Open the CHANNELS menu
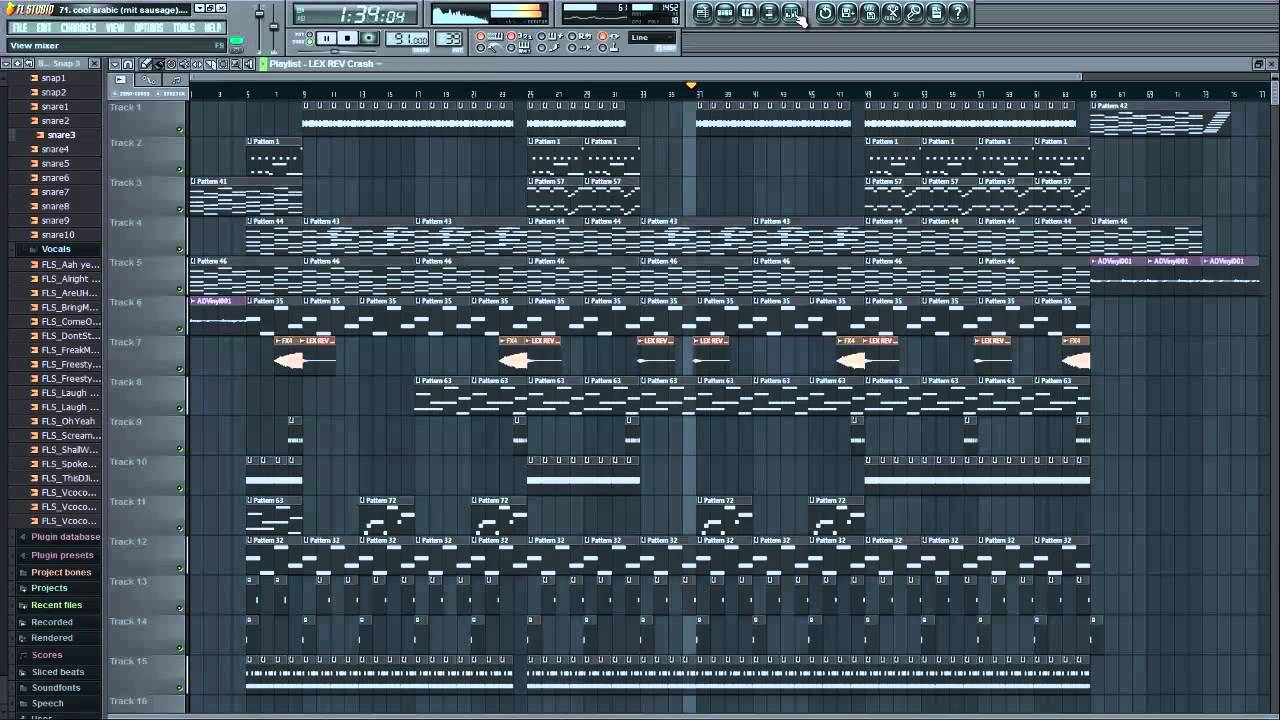 [78, 28]
